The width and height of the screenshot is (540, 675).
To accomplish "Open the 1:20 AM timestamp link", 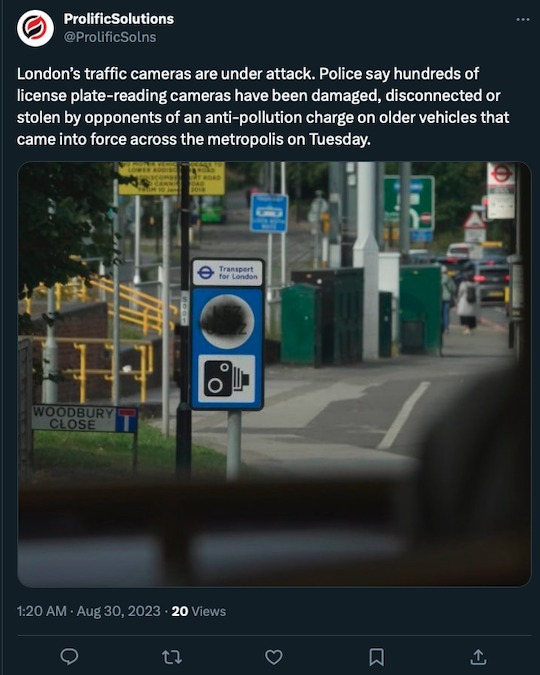I will point(42,611).
